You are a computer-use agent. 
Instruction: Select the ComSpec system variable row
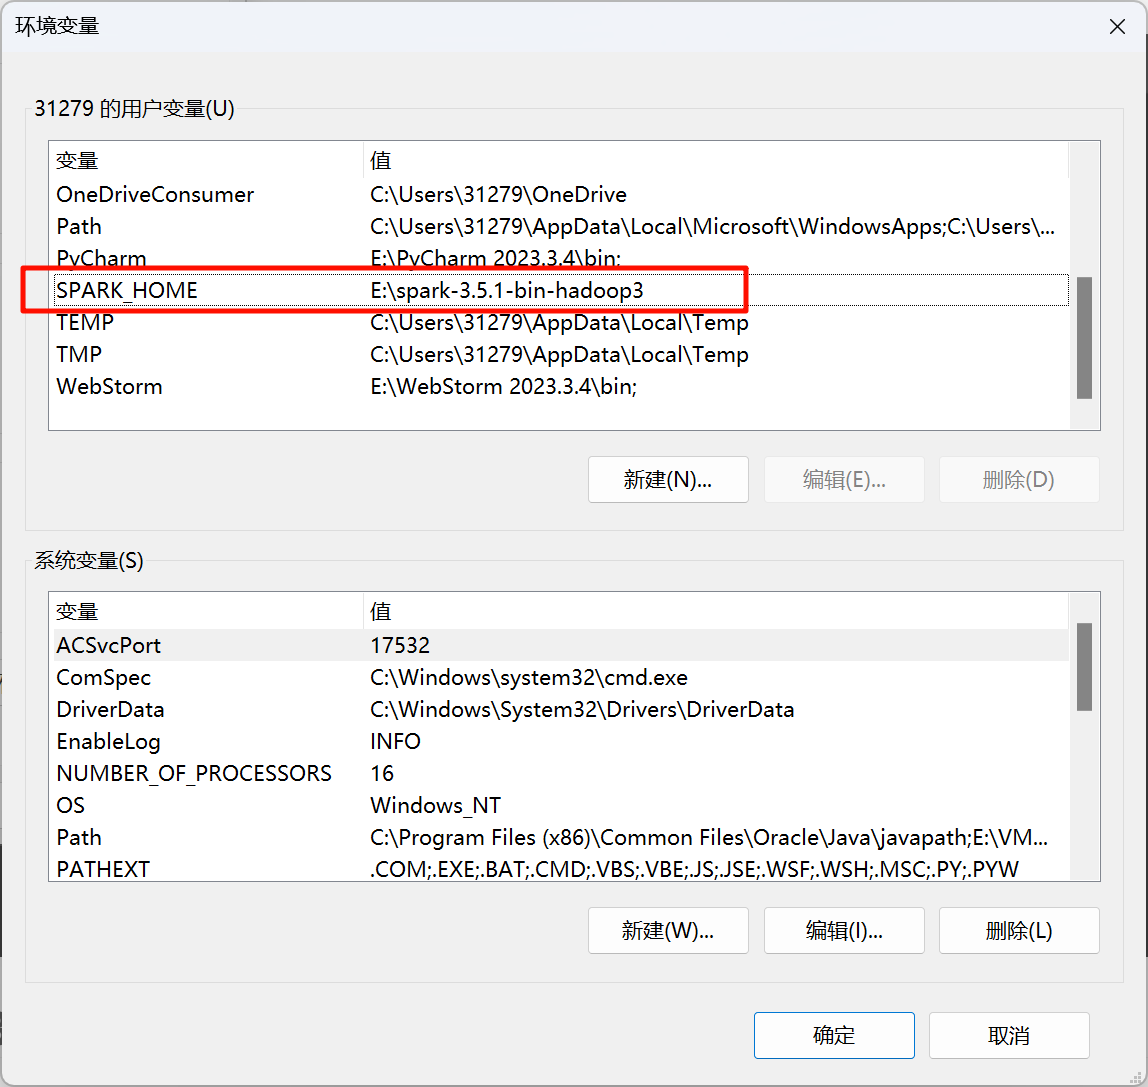103,677
